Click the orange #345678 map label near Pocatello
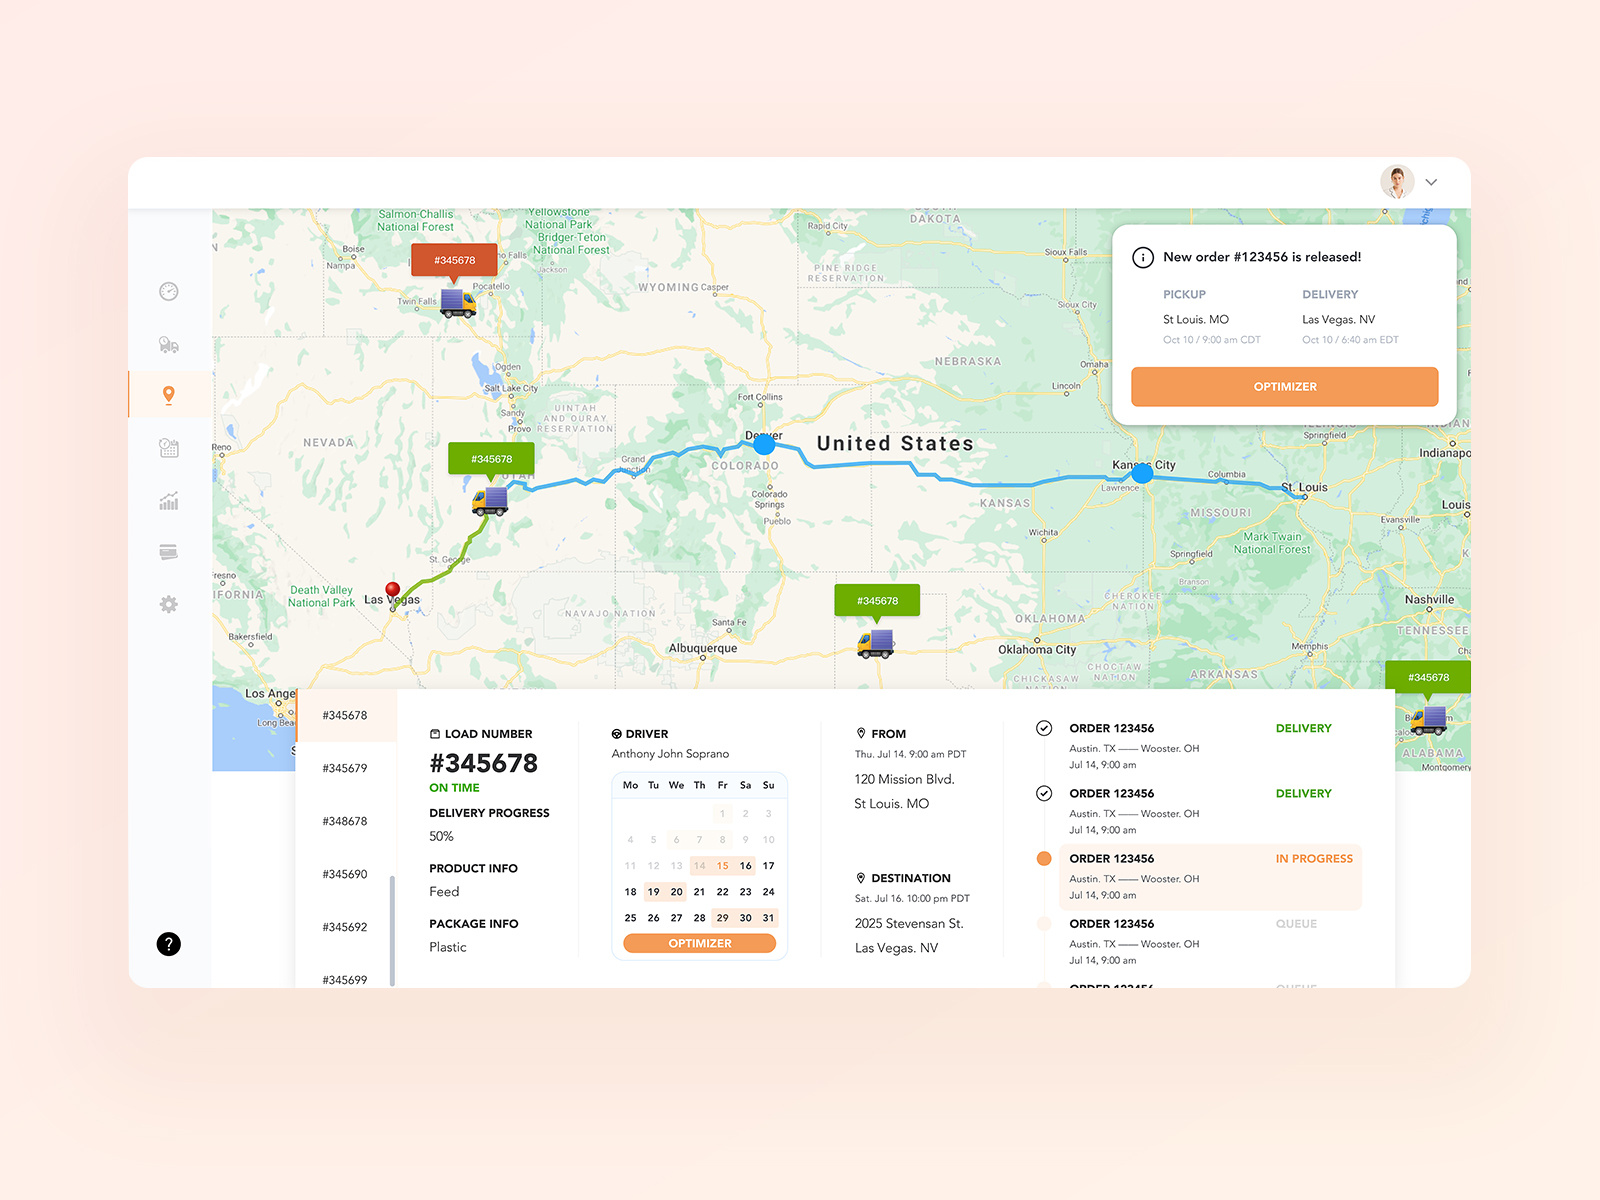This screenshot has height=1200, width=1600. coord(454,260)
